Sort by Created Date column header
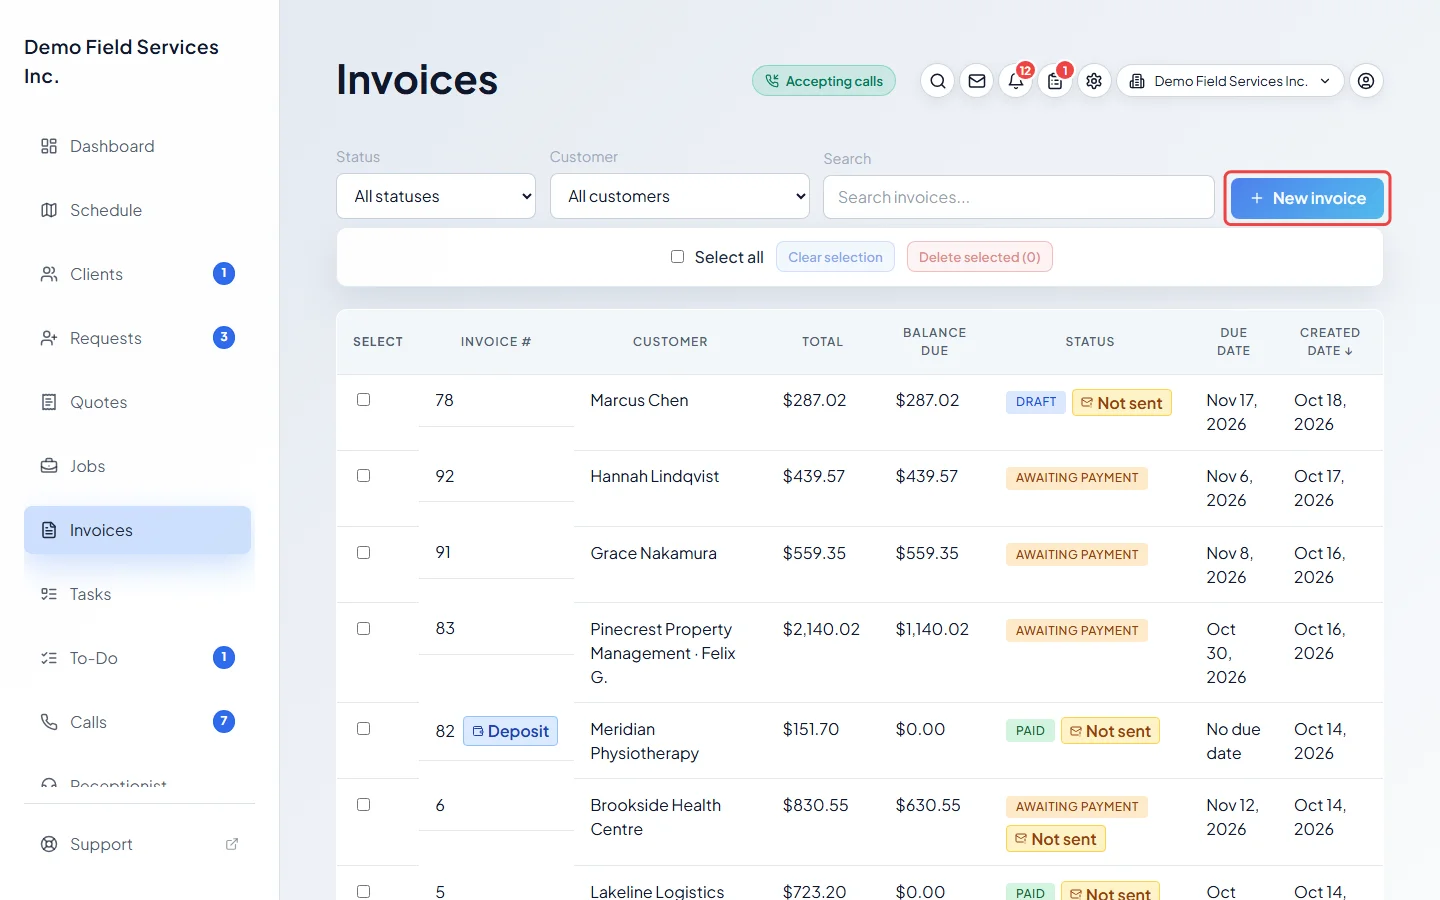 1329,342
